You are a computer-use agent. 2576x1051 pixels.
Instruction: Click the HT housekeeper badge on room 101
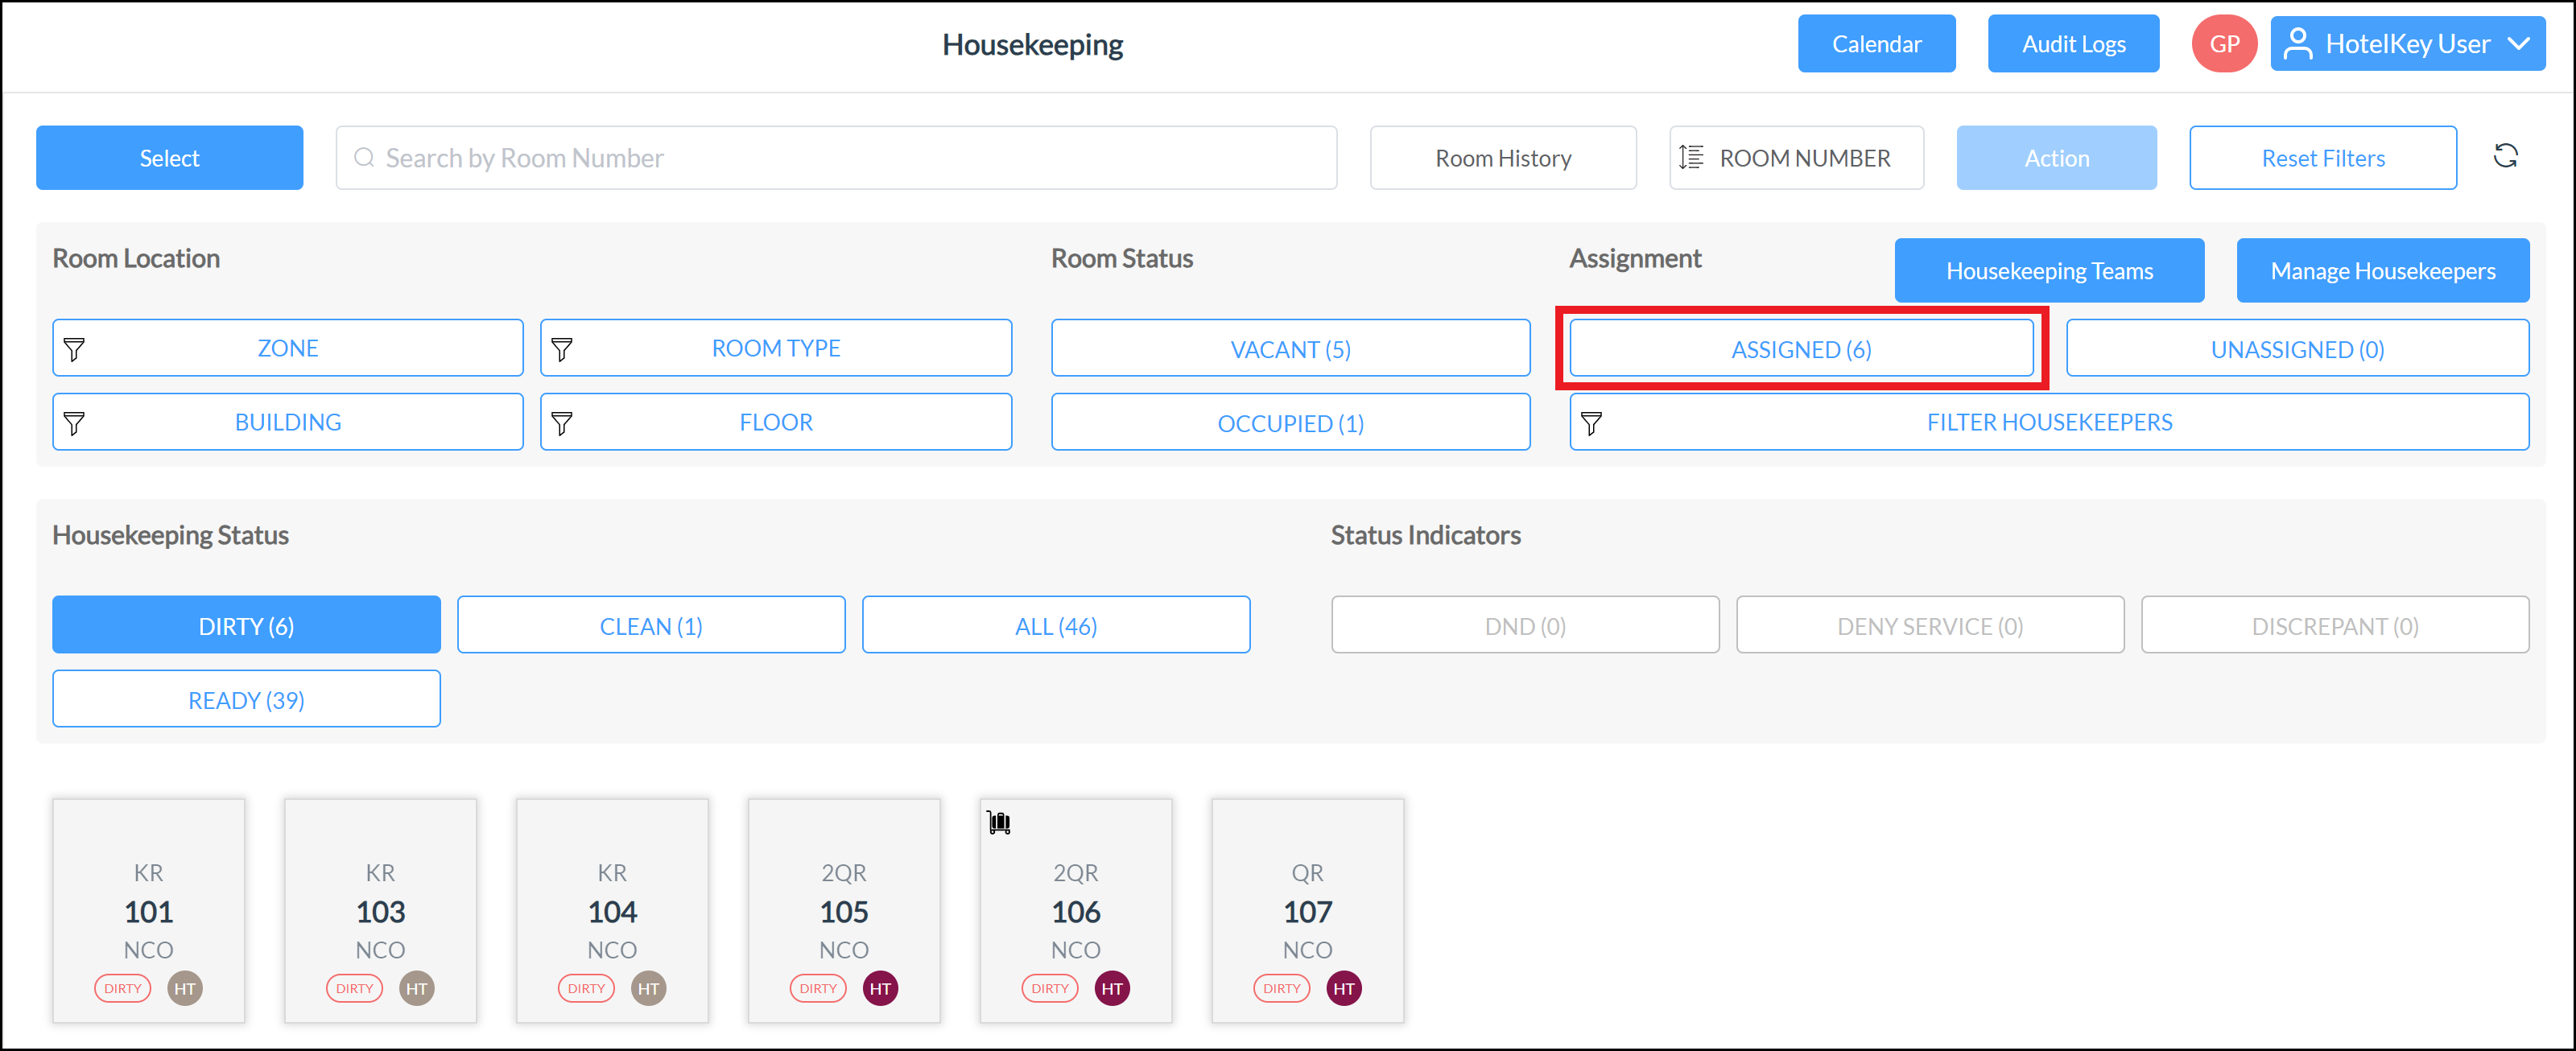coord(184,988)
